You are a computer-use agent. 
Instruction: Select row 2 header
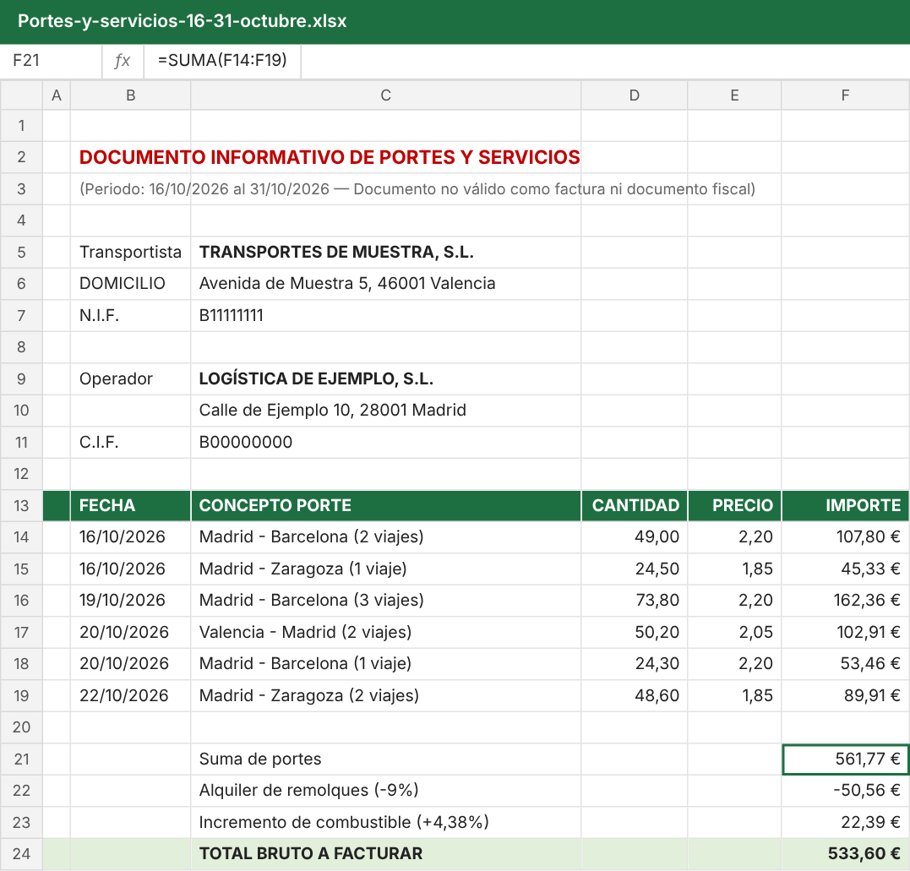(21, 157)
